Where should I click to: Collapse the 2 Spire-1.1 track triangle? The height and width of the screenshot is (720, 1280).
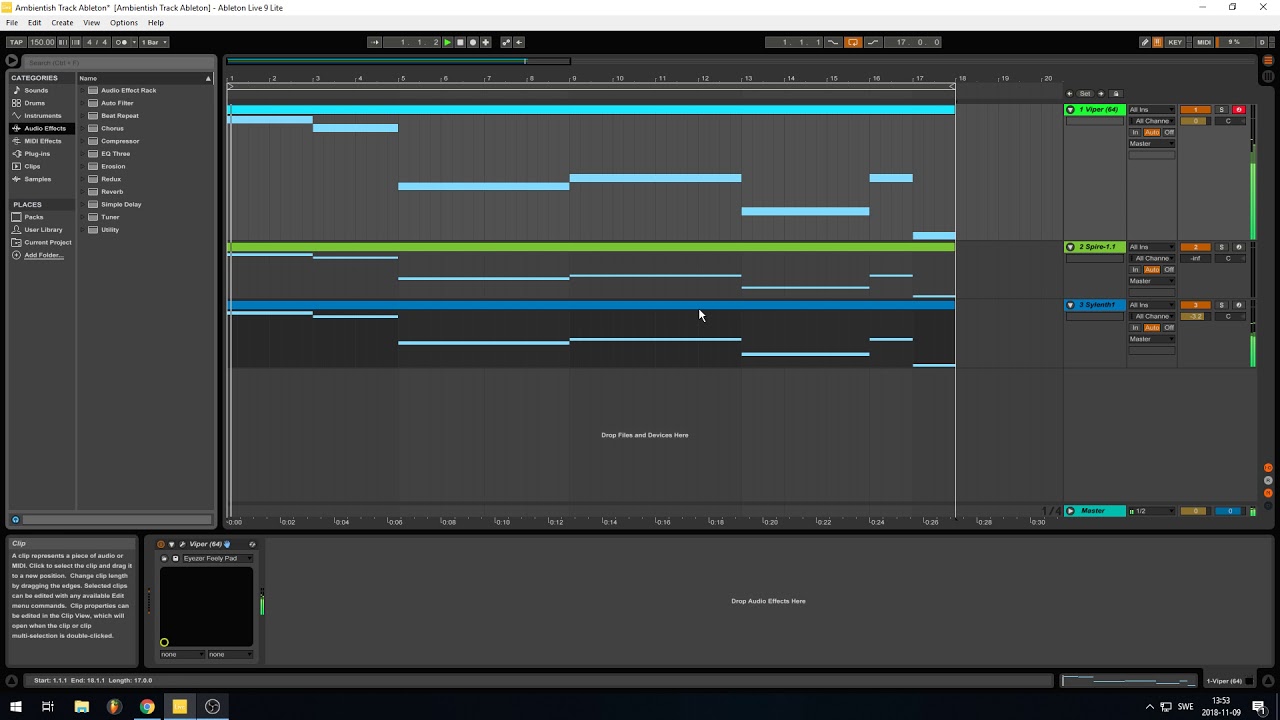pos(1070,247)
